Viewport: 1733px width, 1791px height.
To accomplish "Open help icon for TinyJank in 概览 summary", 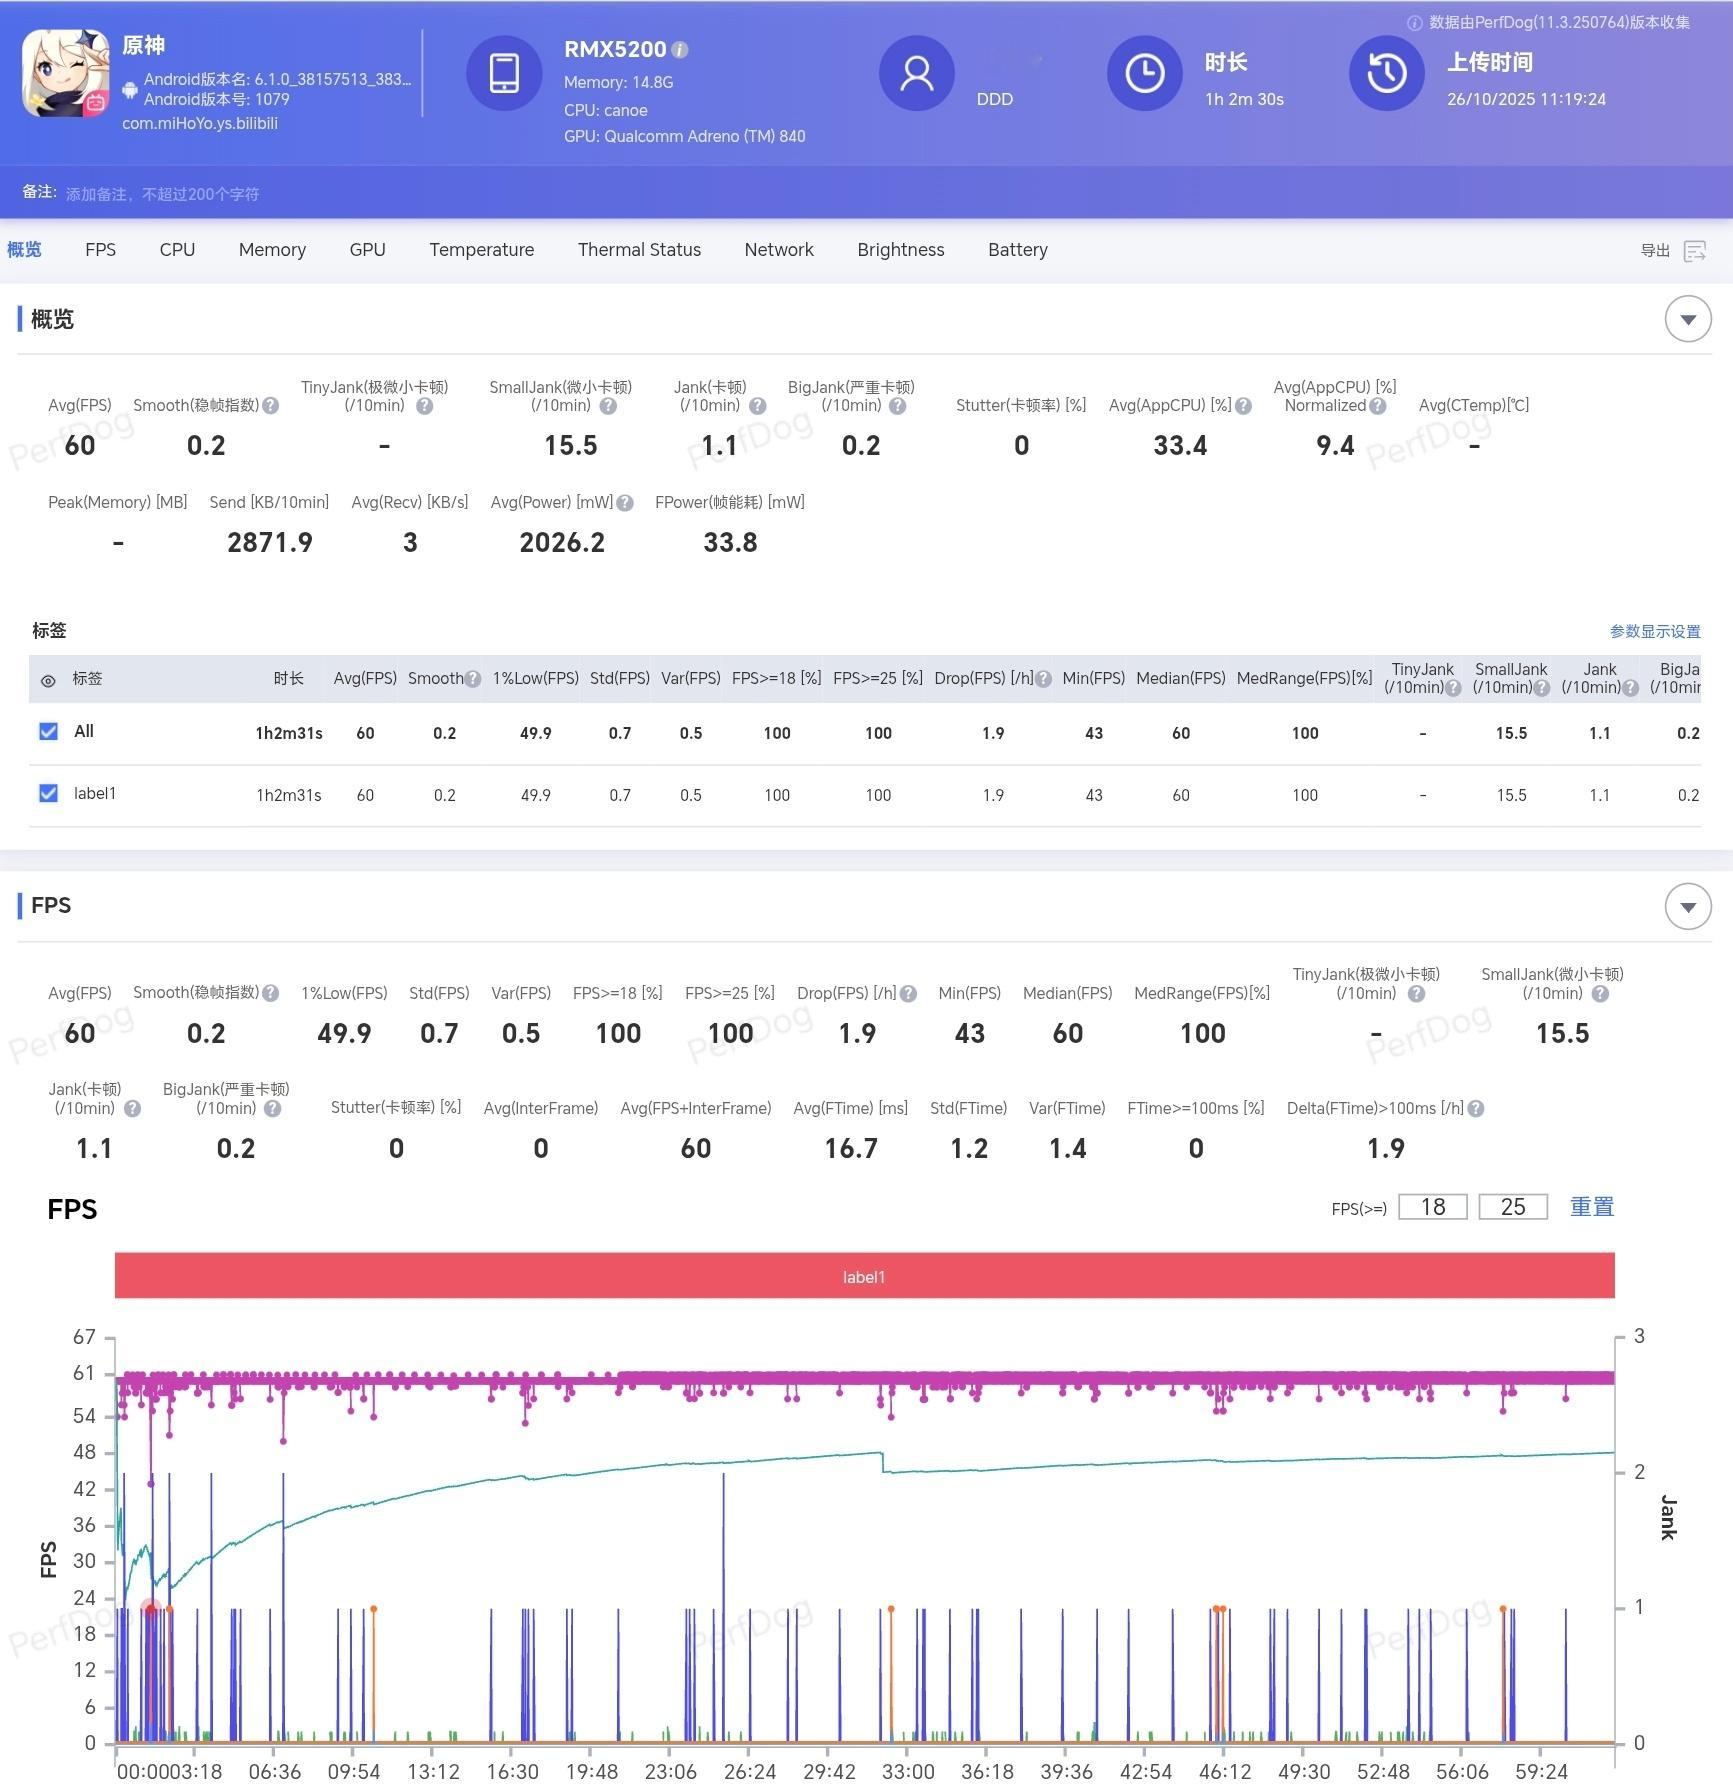I will [424, 406].
